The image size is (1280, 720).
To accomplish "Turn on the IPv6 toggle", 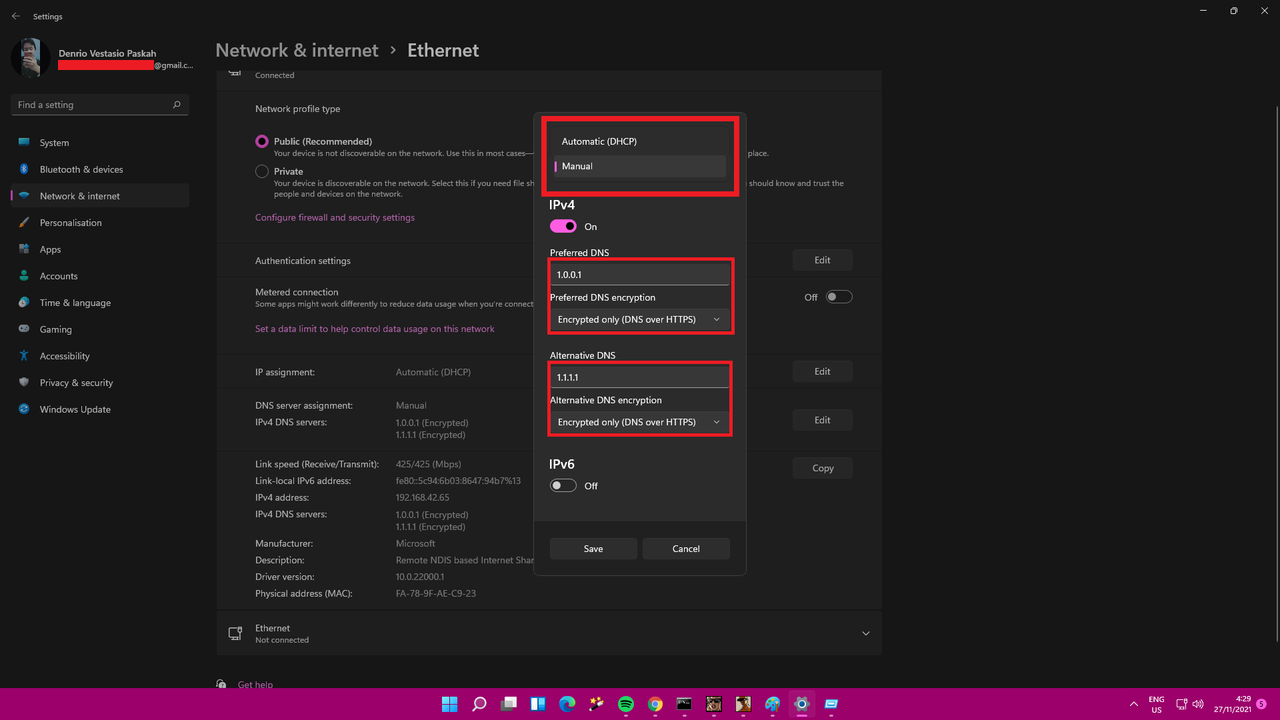I will (x=563, y=485).
